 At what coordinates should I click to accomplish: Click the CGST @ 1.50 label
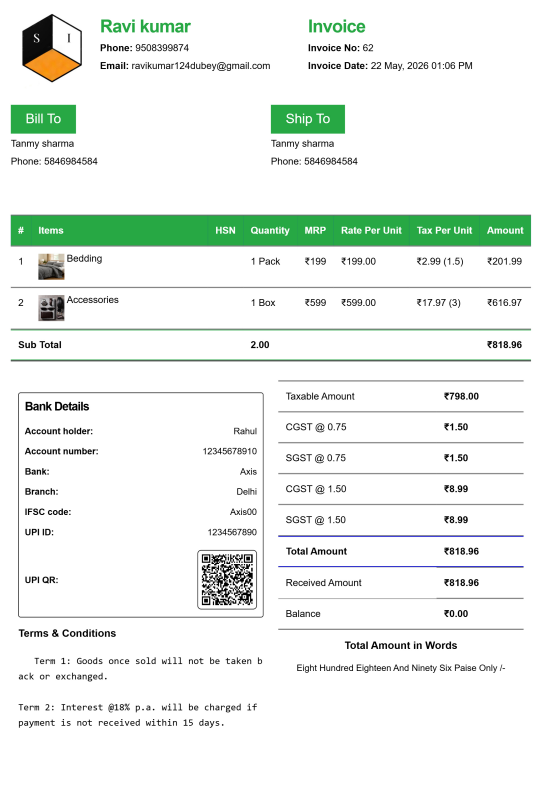coord(316,489)
